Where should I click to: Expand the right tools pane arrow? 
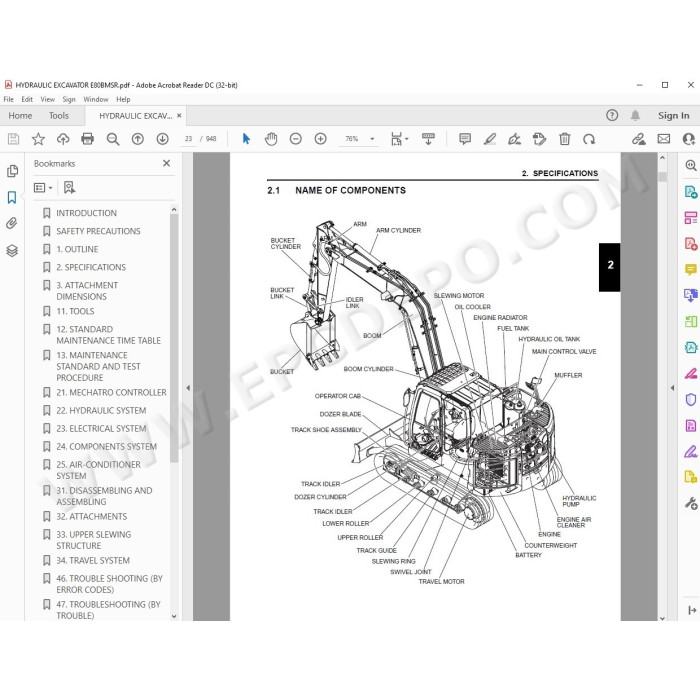point(672,388)
